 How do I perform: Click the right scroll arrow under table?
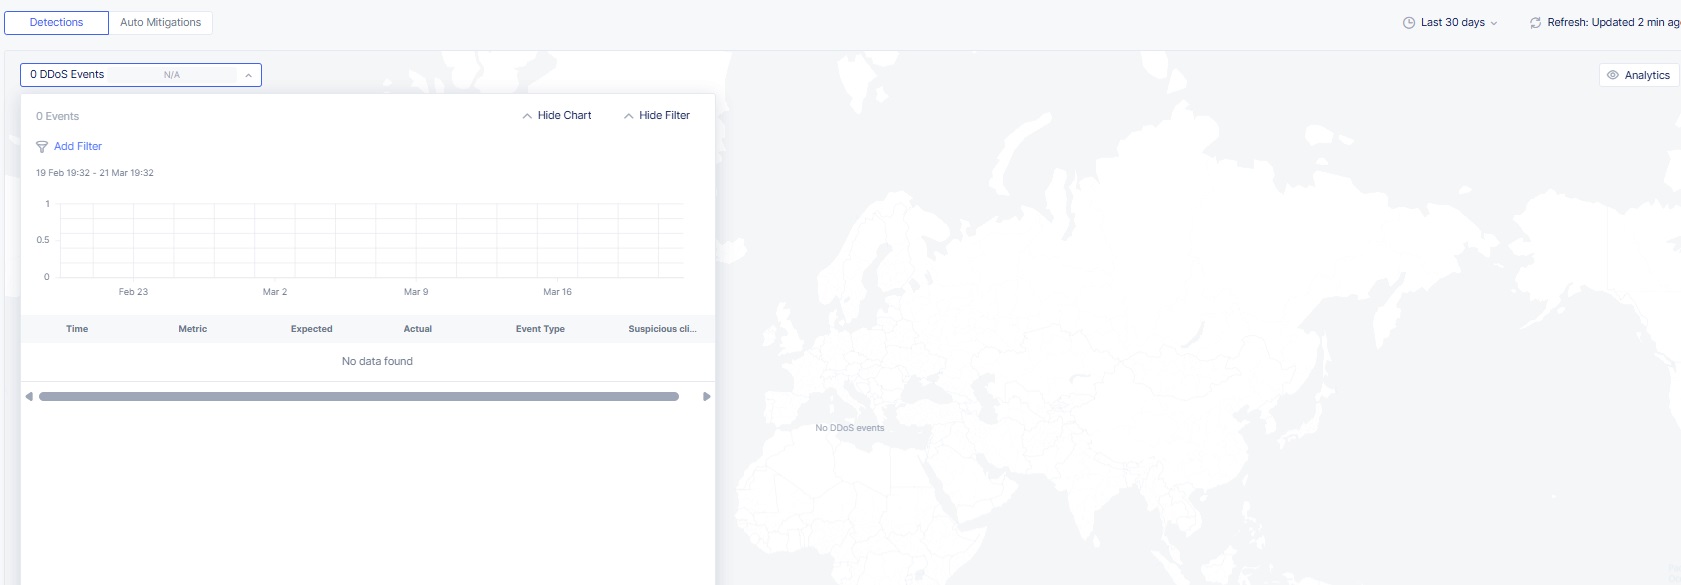tap(706, 397)
